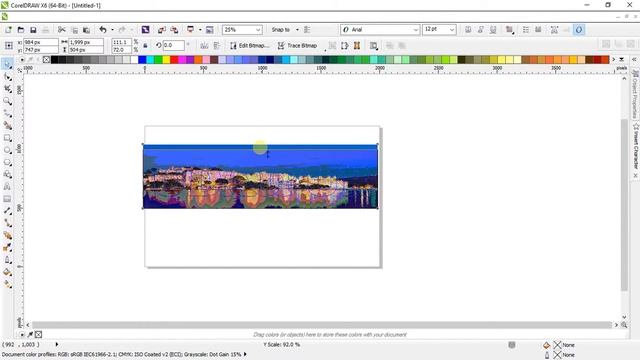Select the Freehand tool
Screen dimensions: 640x360
coord(7,113)
